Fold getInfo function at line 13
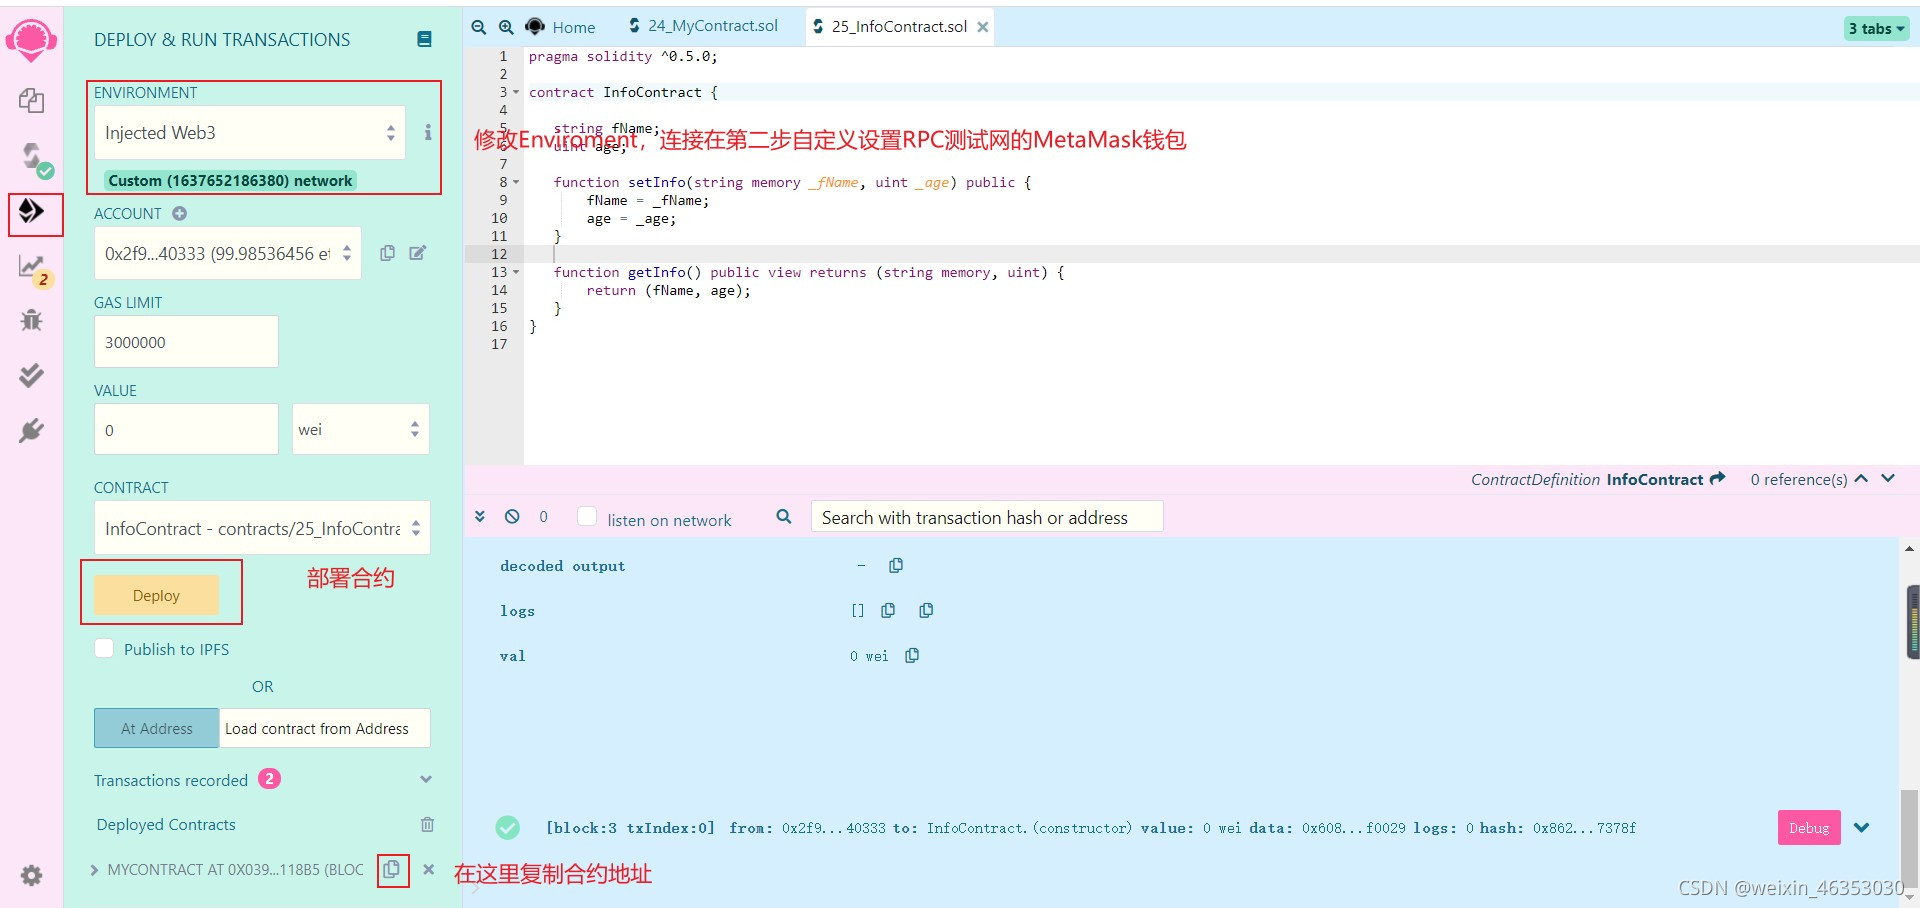 (x=516, y=272)
